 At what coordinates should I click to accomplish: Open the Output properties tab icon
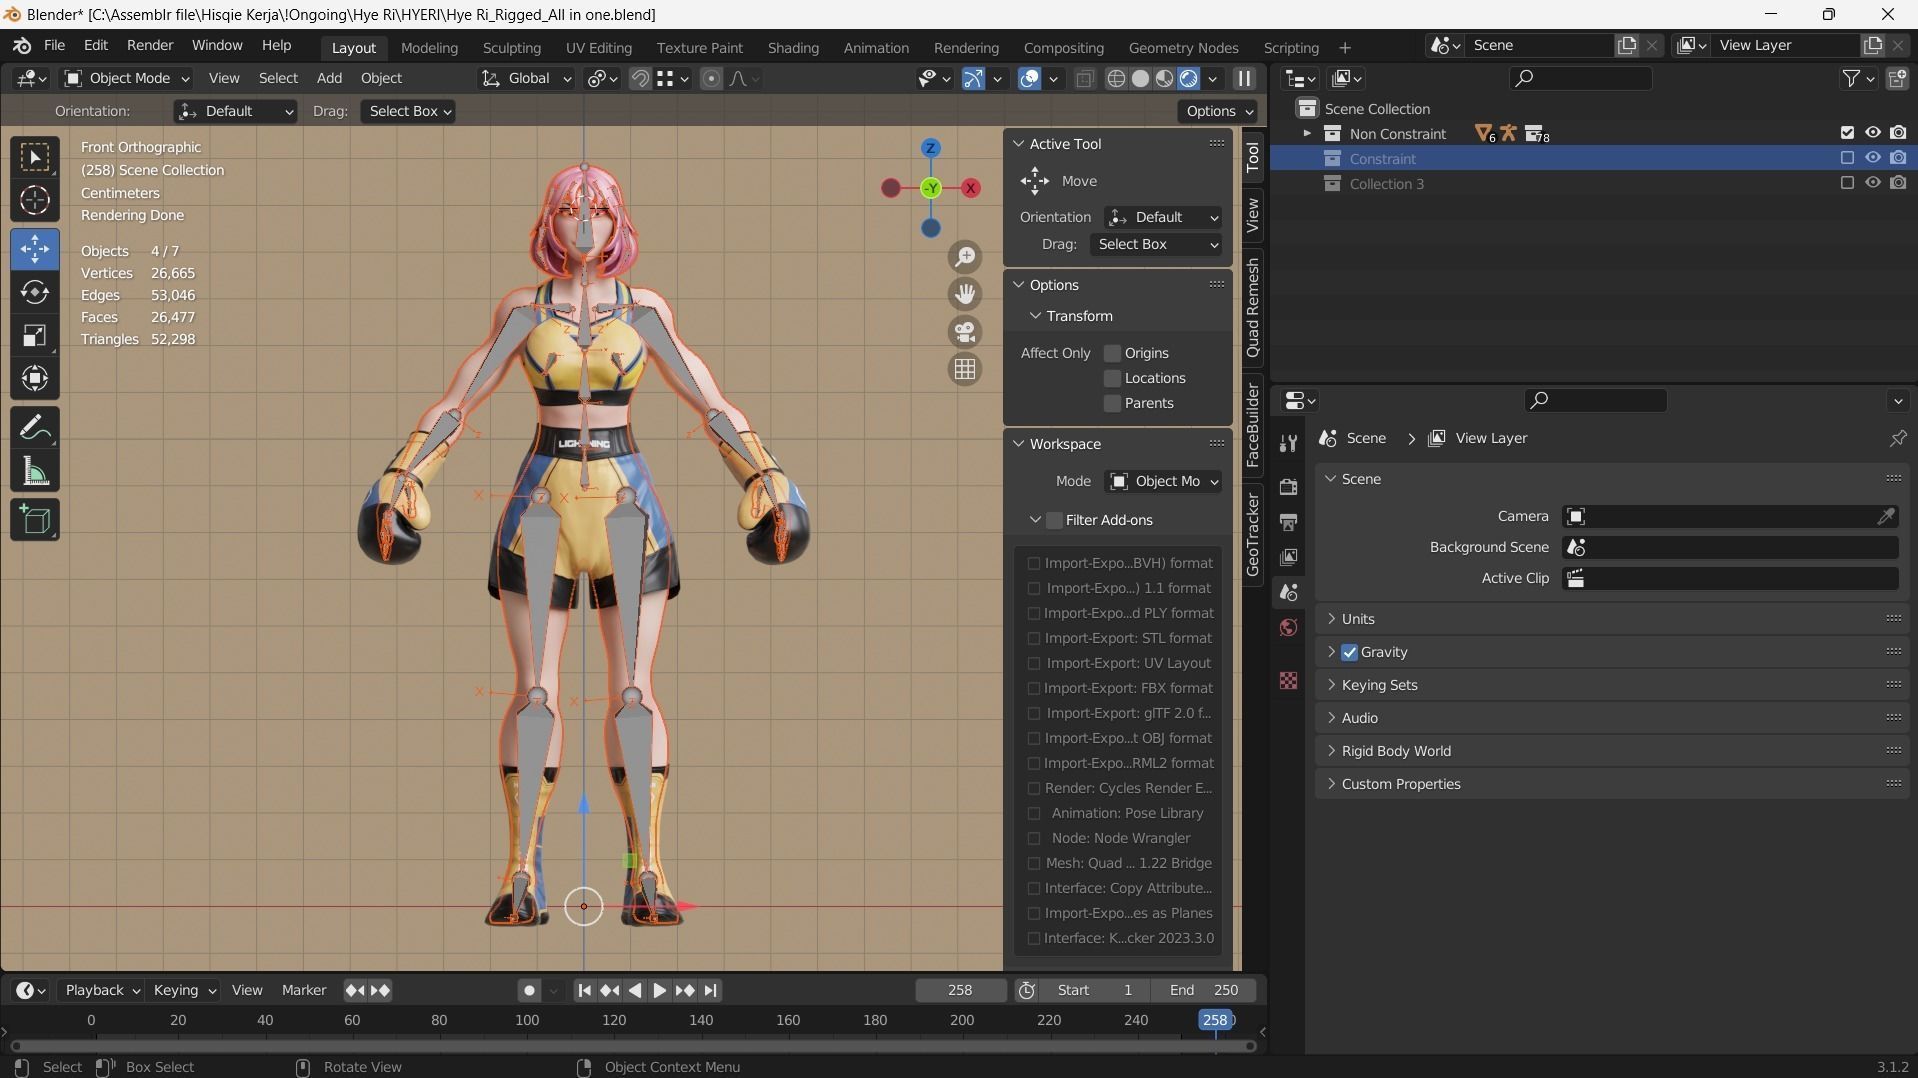(1288, 522)
